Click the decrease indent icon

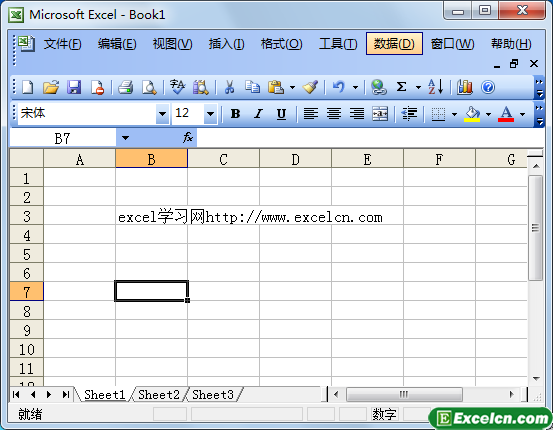(x=409, y=114)
